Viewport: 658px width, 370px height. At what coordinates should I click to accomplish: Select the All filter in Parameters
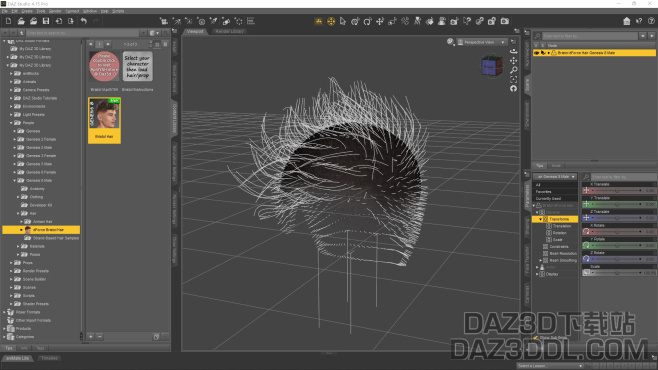click(555, 185)
